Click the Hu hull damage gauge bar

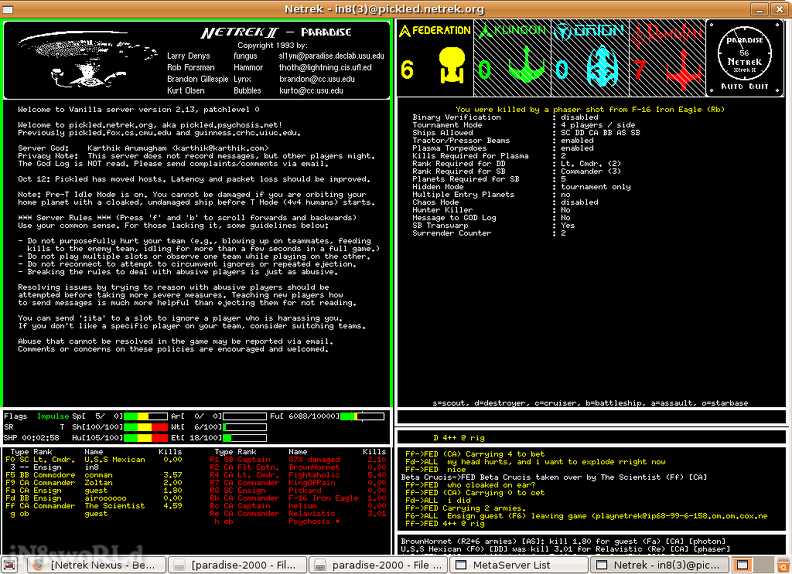(x=145, y=438)
